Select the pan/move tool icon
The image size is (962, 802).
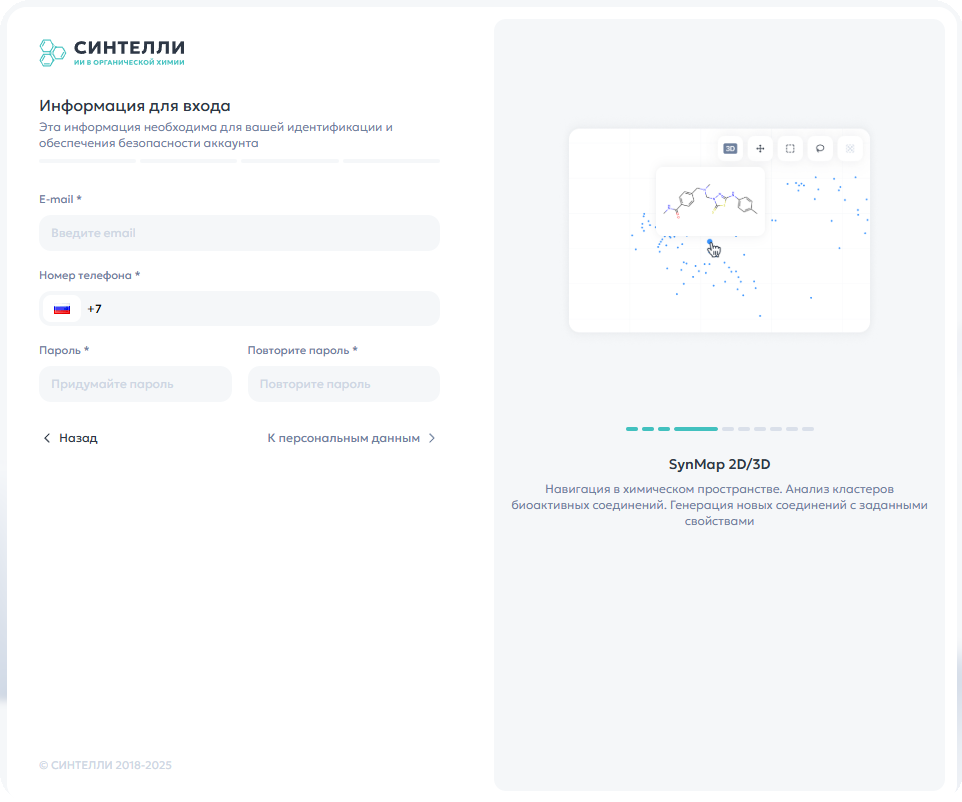[x=760, y=148]
